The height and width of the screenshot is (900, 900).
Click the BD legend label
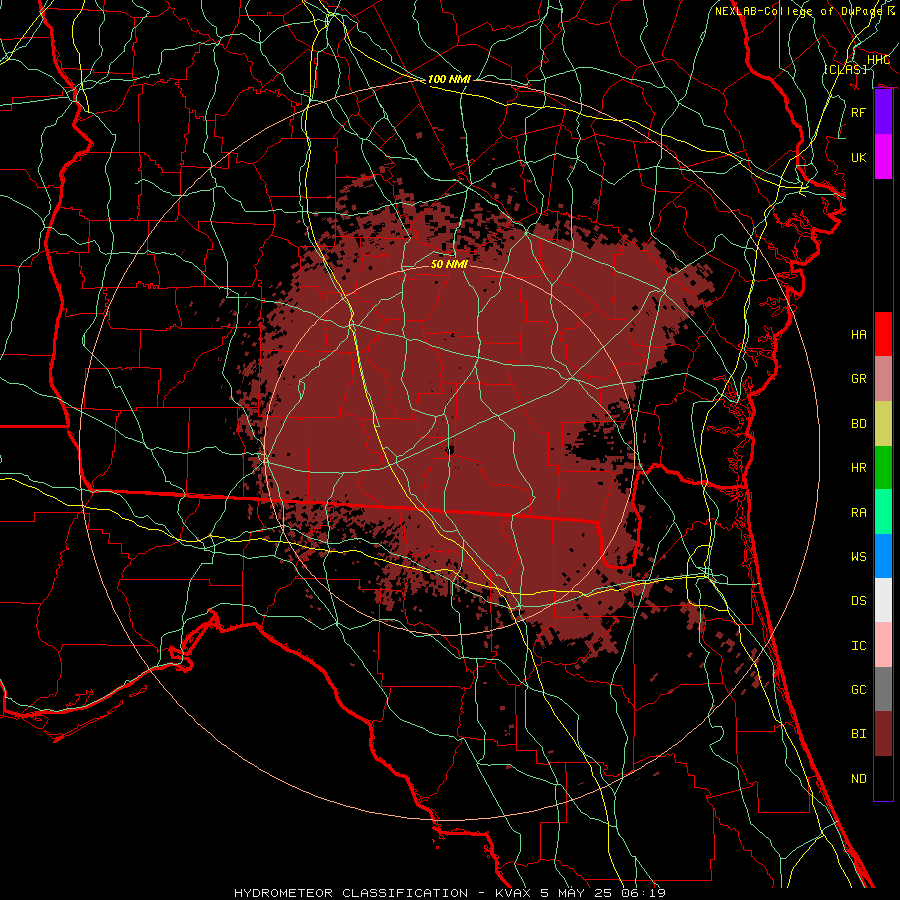click(859, 424)
